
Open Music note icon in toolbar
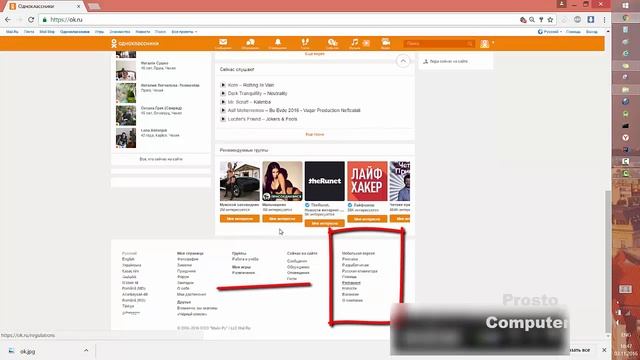click(355, 43)
